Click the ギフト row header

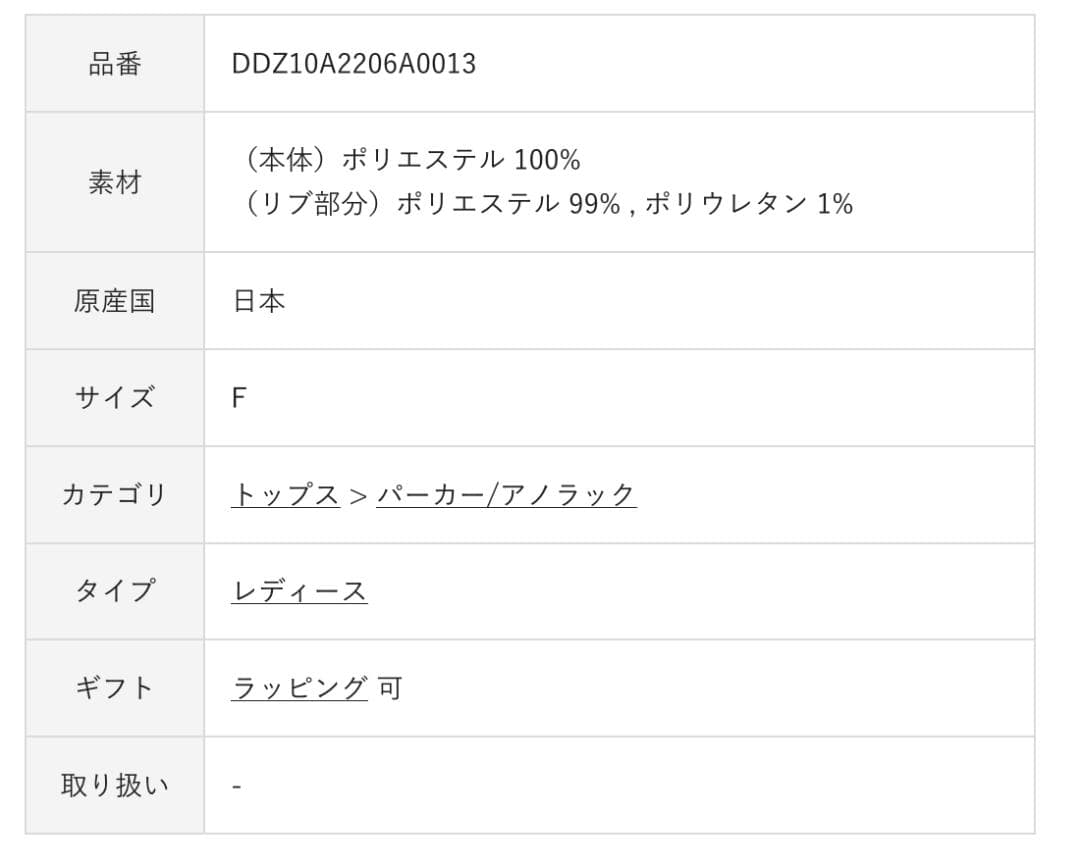coord(115,686)
